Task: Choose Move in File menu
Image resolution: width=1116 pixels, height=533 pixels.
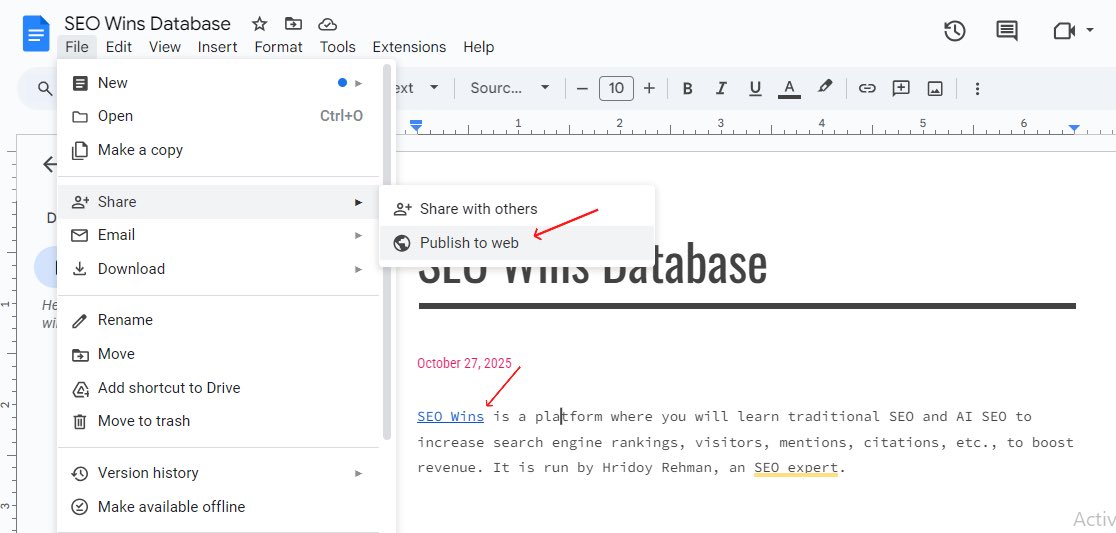Action: [218, 354]
